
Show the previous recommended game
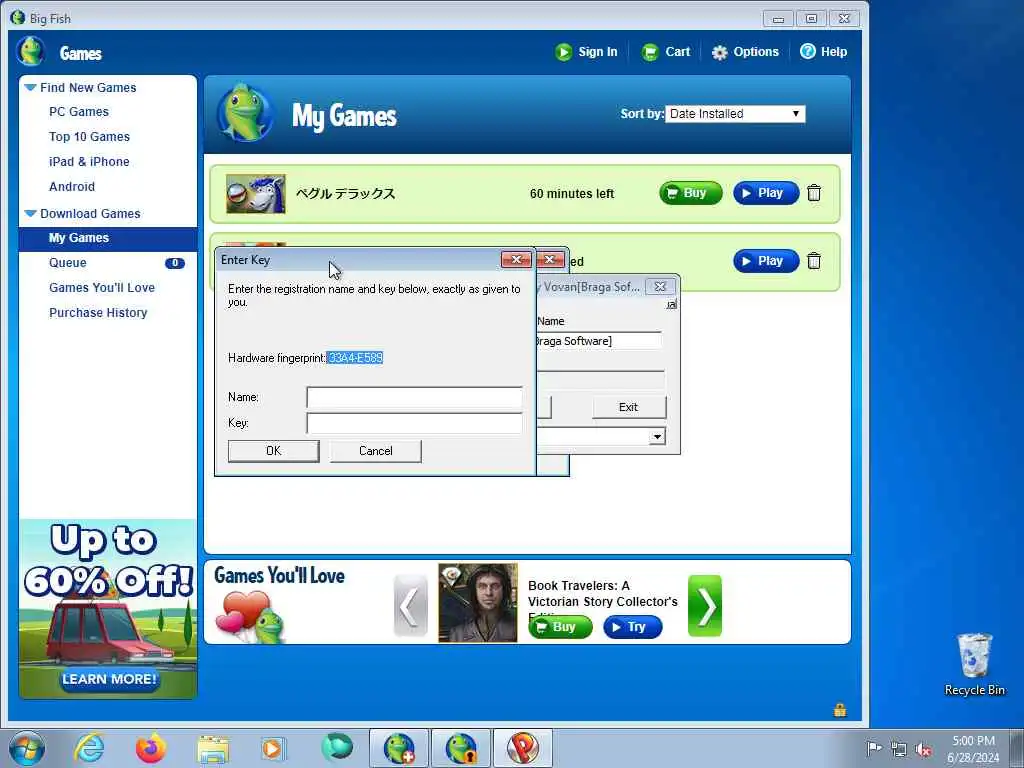tap(410, 605)
